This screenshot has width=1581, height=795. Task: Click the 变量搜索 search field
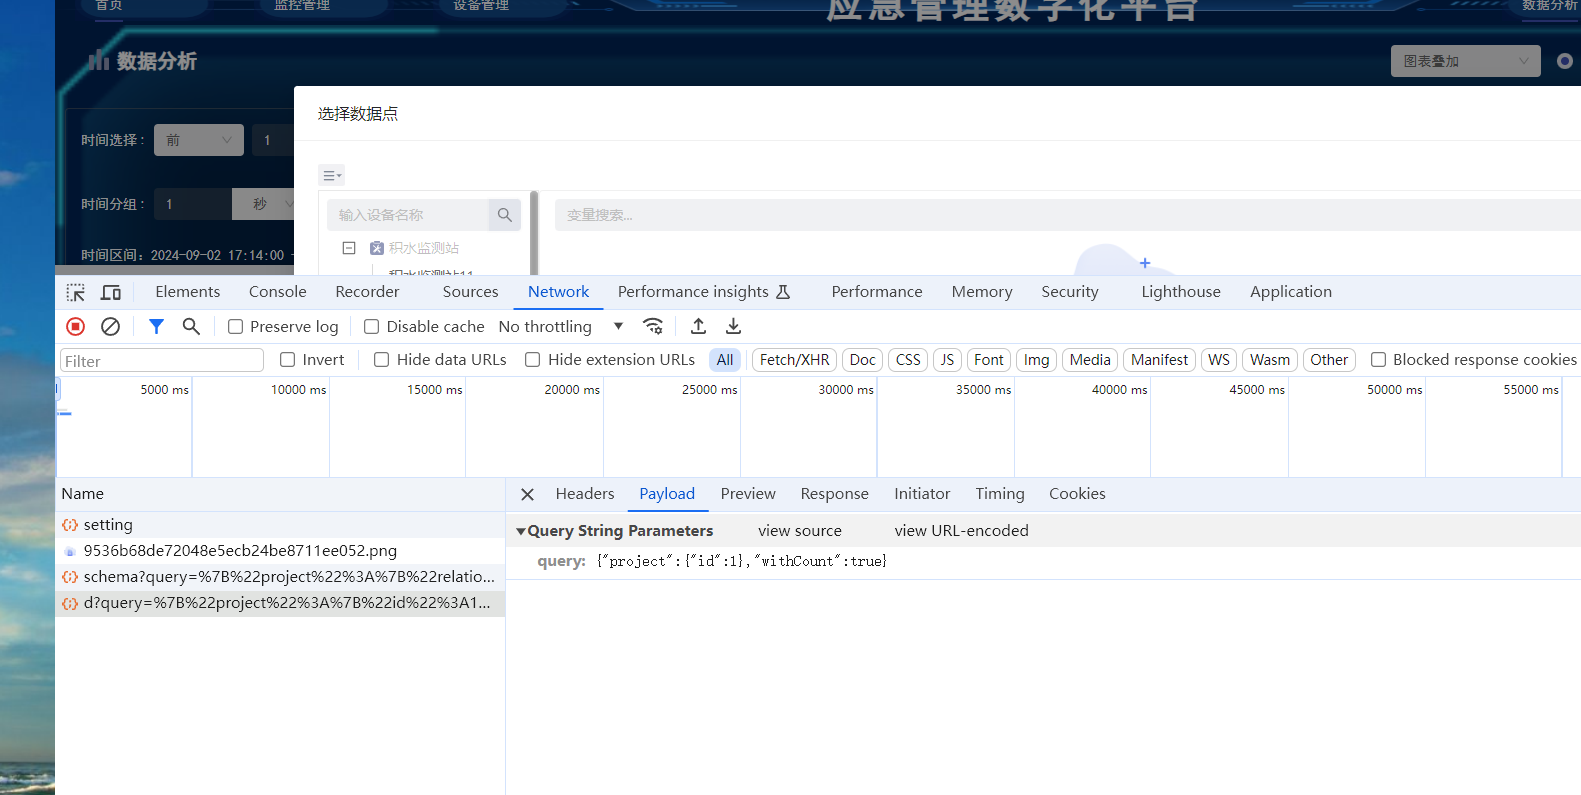click(x=1068, y=215)
